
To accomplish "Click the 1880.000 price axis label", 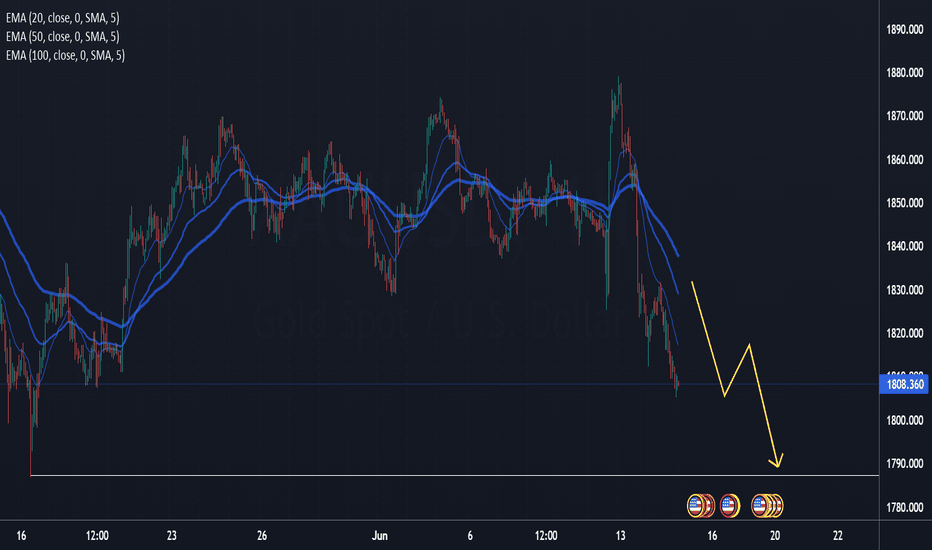I will pyautogui.click(x=905, y=73).
